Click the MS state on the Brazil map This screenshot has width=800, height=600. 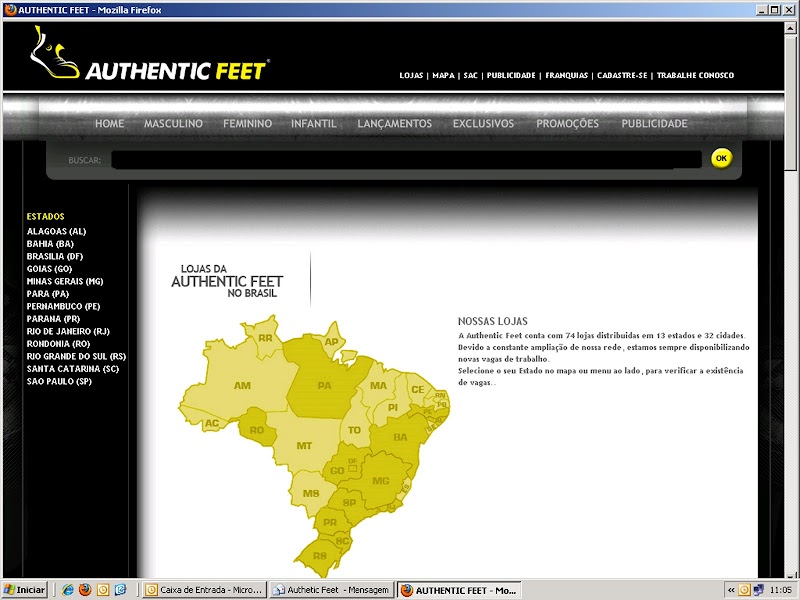[311, 493]
